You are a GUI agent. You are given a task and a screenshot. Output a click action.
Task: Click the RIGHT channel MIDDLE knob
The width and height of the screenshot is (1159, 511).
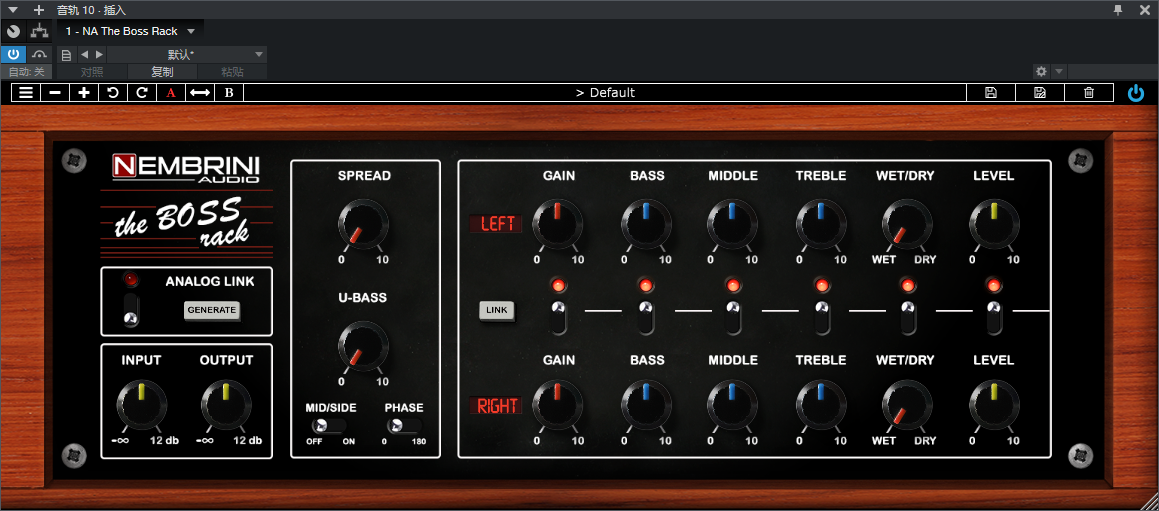[x=733, y=405]
